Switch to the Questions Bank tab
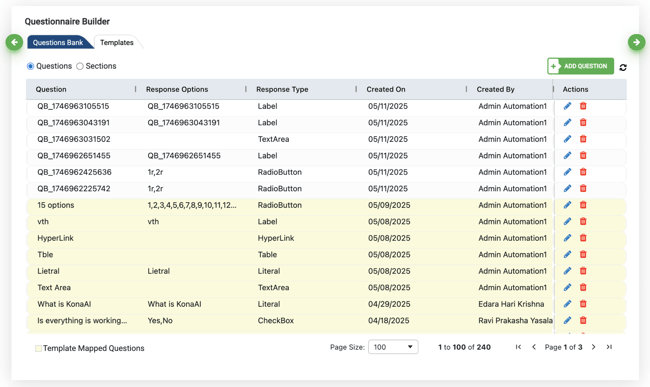This screenshot has width=650, height=387. click(x=58, y=42)
